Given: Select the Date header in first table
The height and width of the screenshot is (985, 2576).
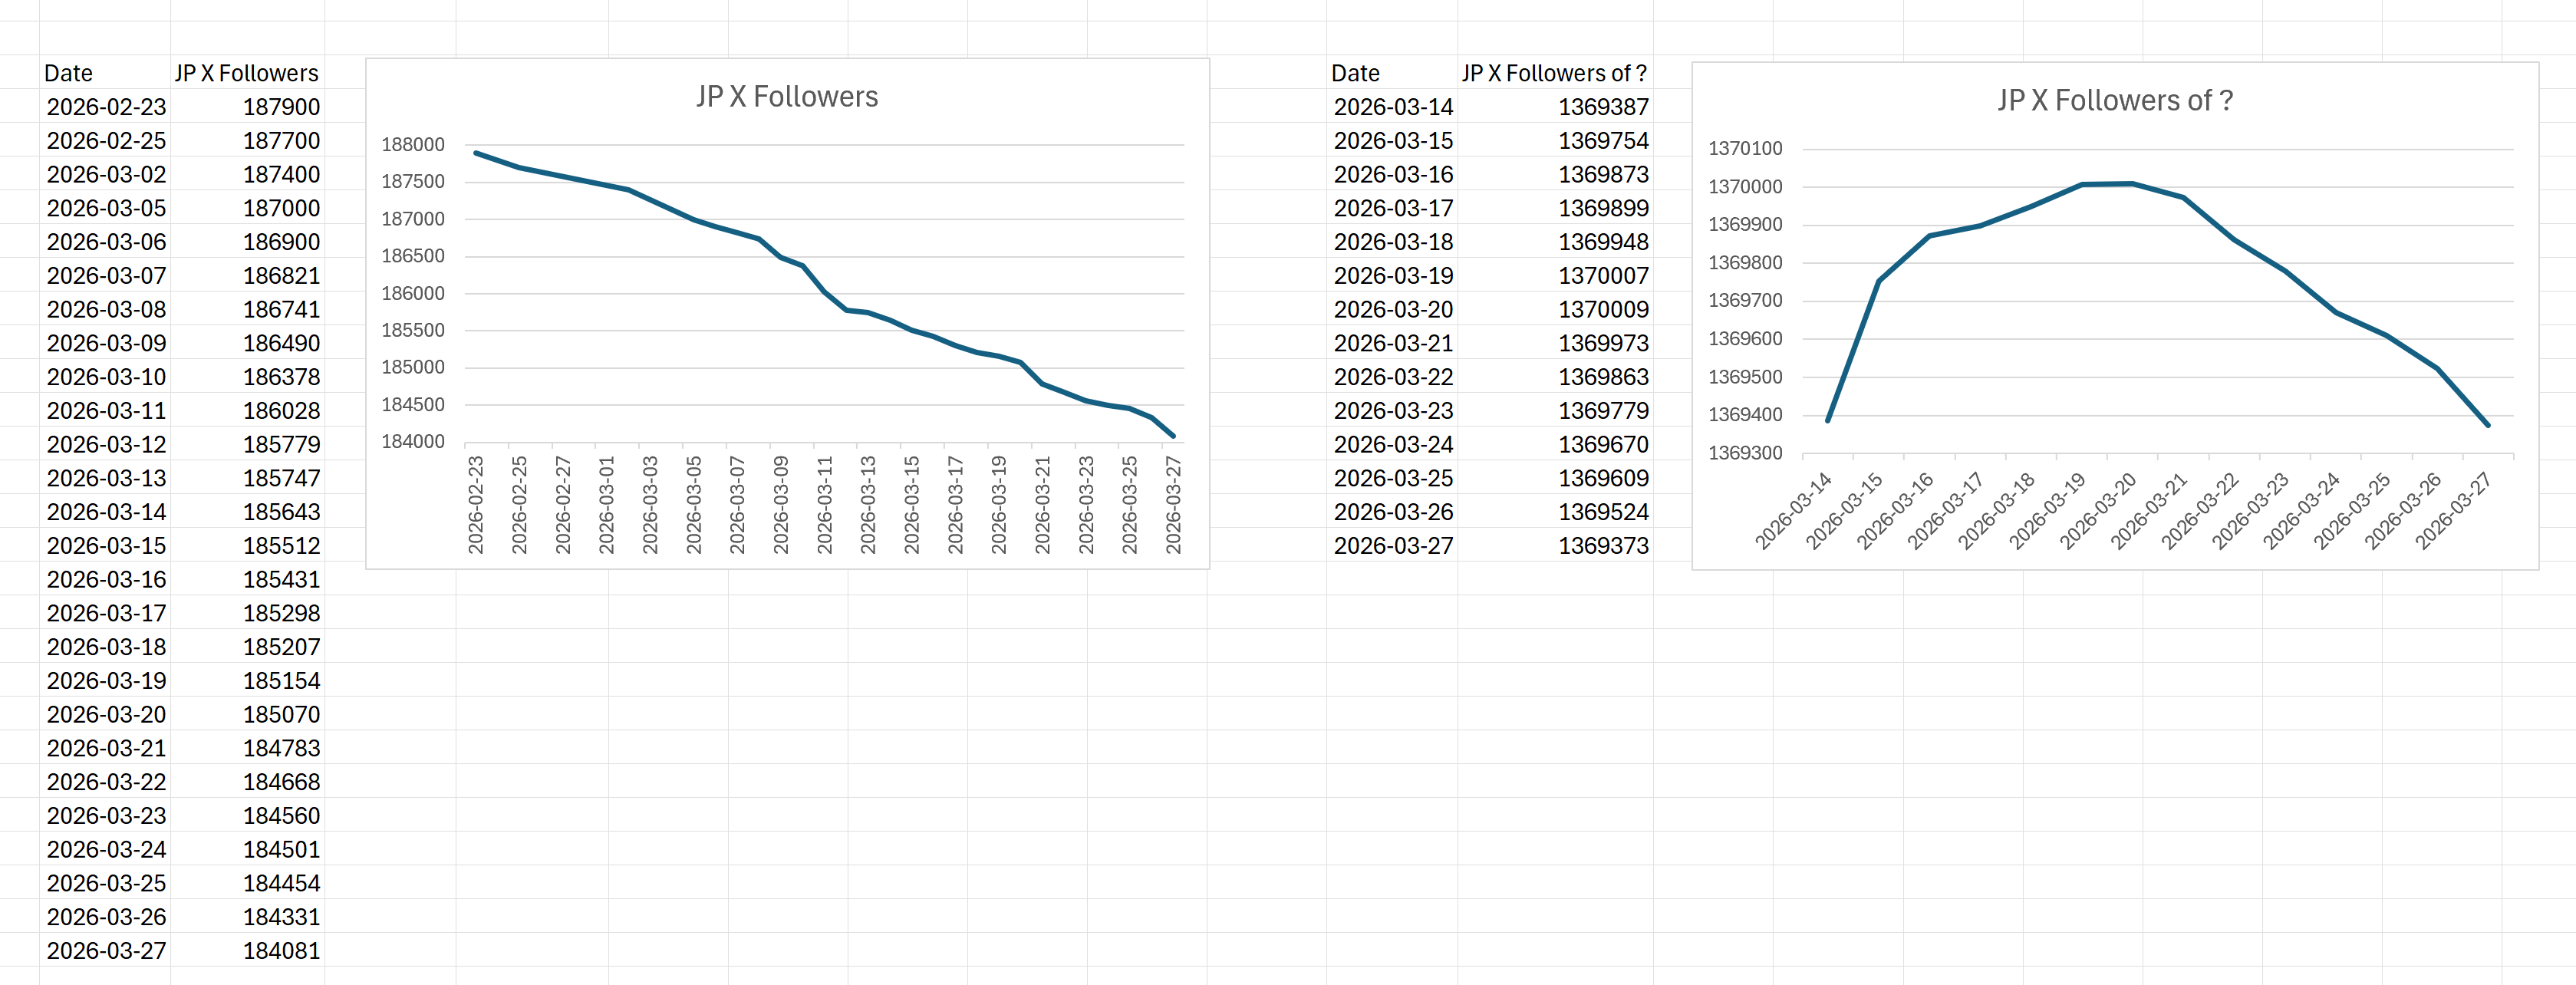Looking at the screenshot, I should coord(69,73).
